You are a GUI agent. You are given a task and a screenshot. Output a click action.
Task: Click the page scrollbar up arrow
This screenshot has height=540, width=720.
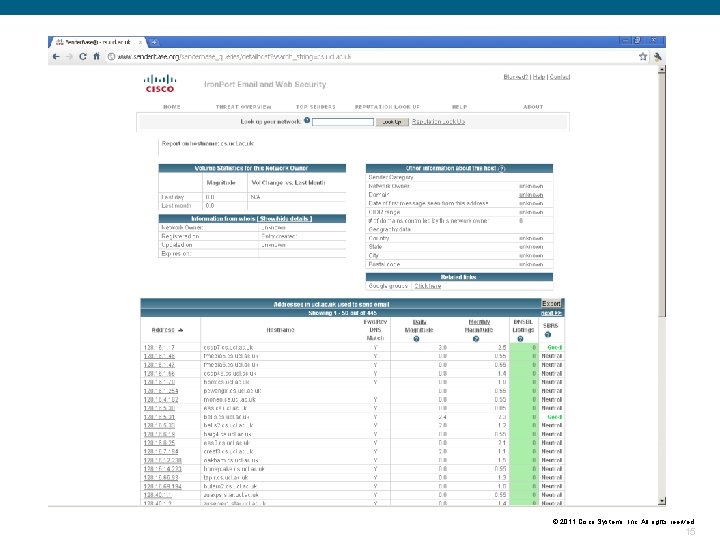[x=662, y=69]
